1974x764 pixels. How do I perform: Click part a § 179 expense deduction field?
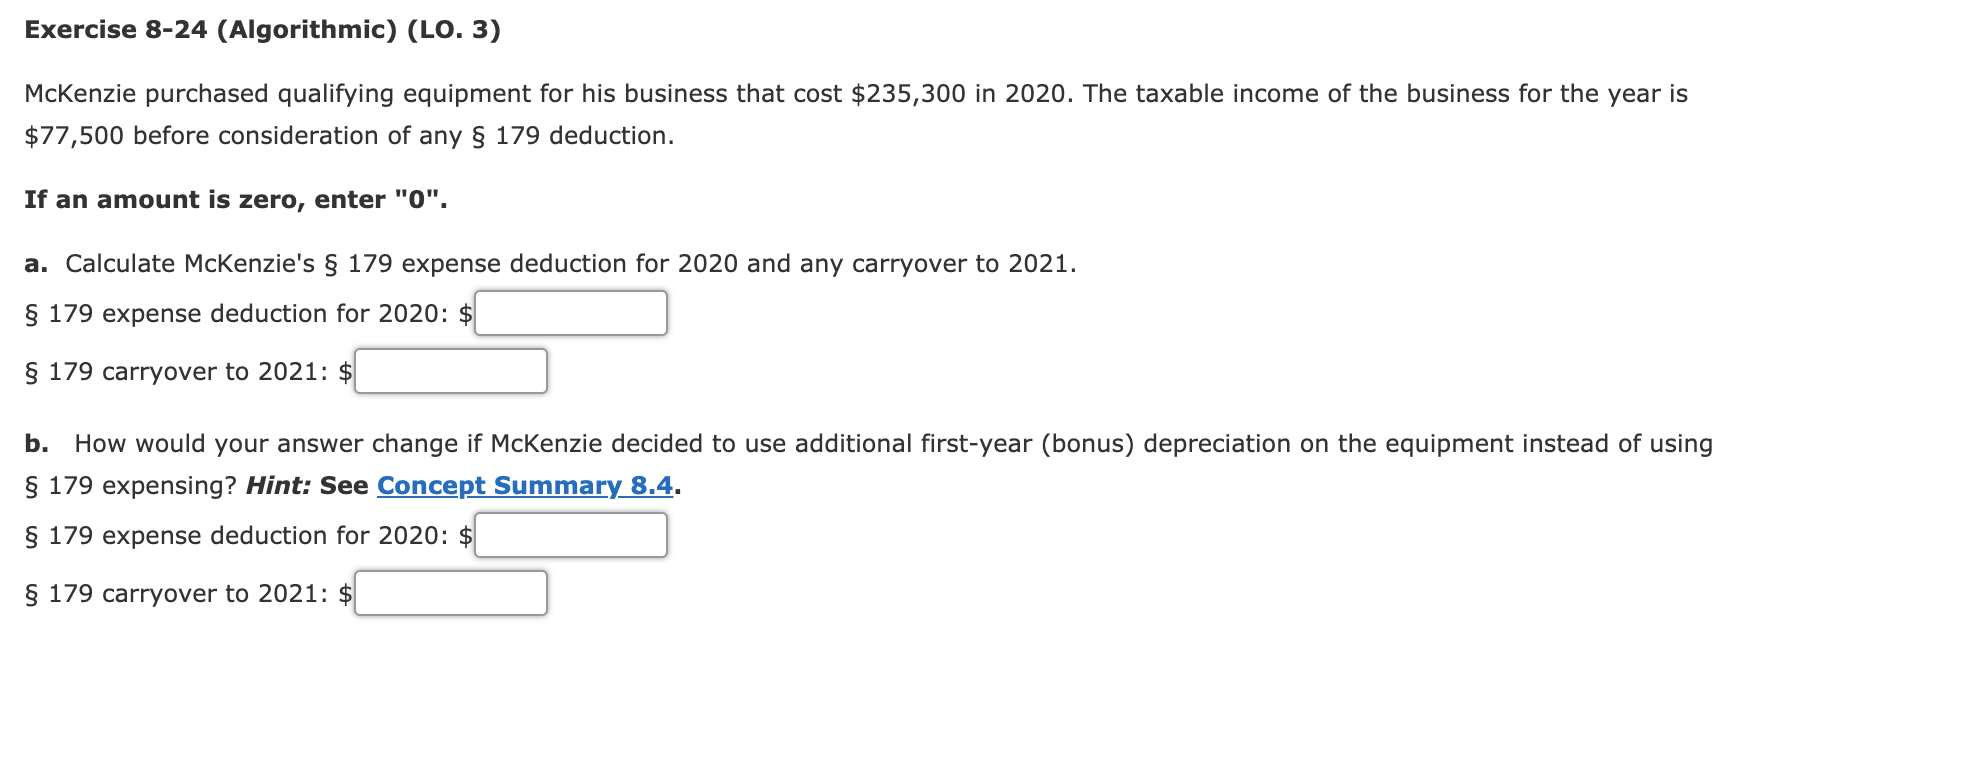point(571,313)
